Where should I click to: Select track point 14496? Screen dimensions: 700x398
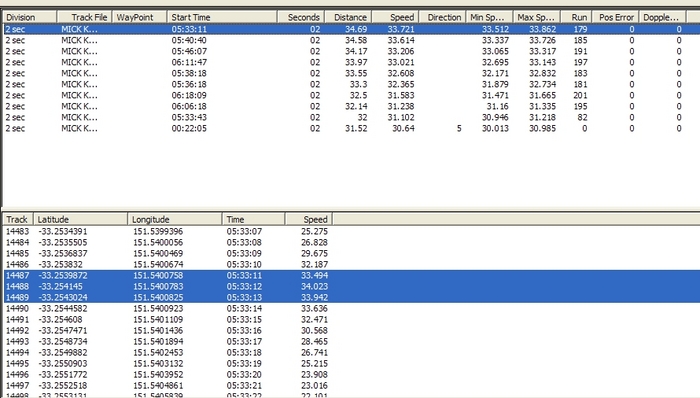pos(352,374)
